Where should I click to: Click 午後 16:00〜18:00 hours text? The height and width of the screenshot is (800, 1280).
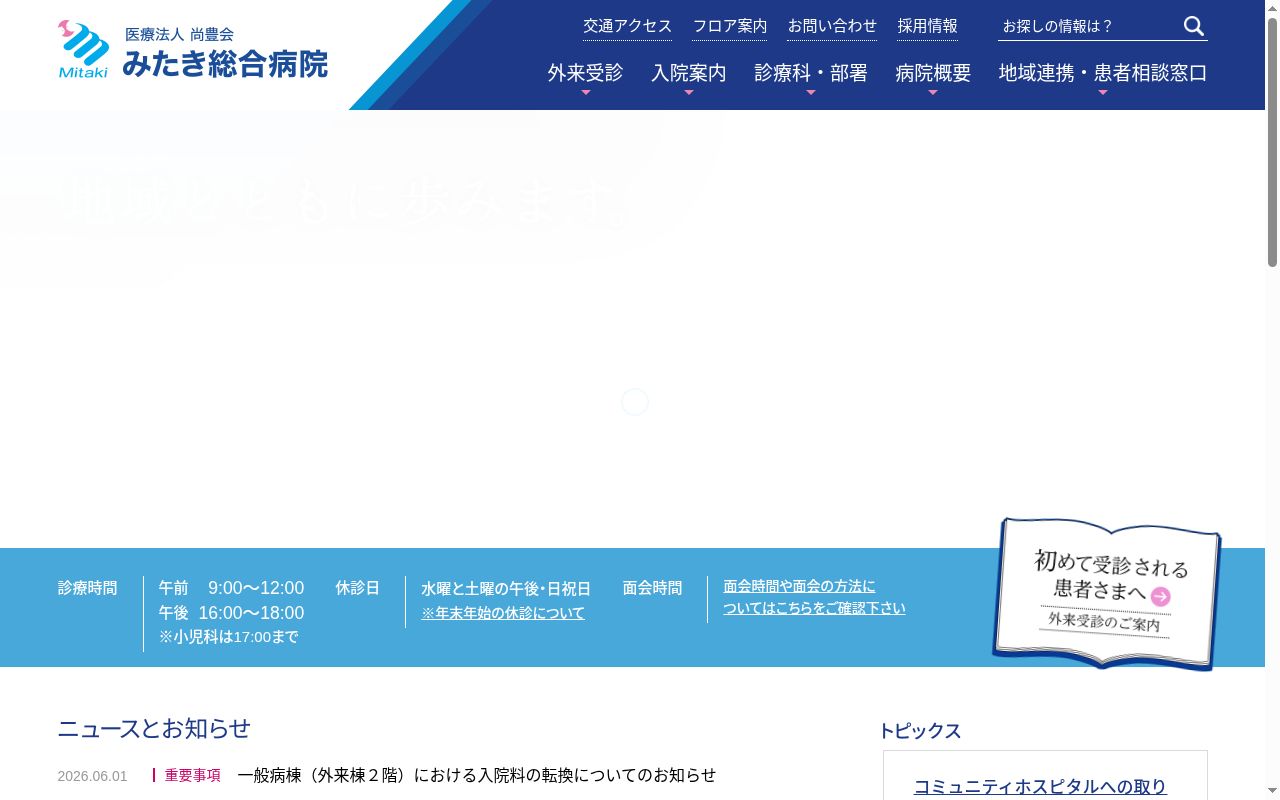tap(231, 613)
